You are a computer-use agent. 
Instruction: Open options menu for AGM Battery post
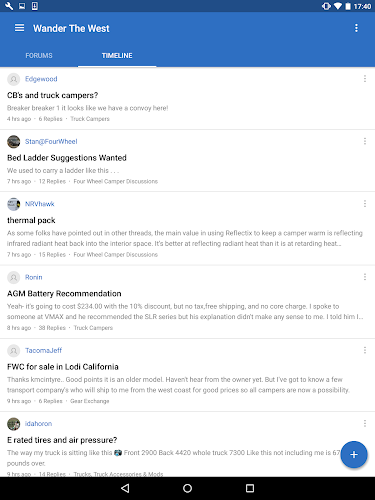(365, 277)
